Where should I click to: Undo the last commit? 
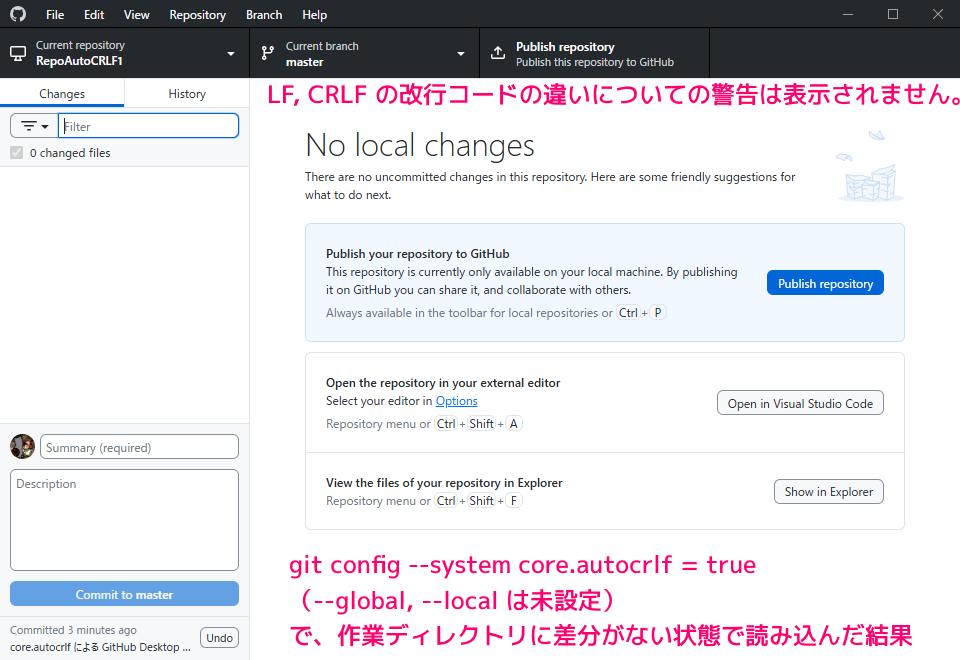tap(219, 638)
